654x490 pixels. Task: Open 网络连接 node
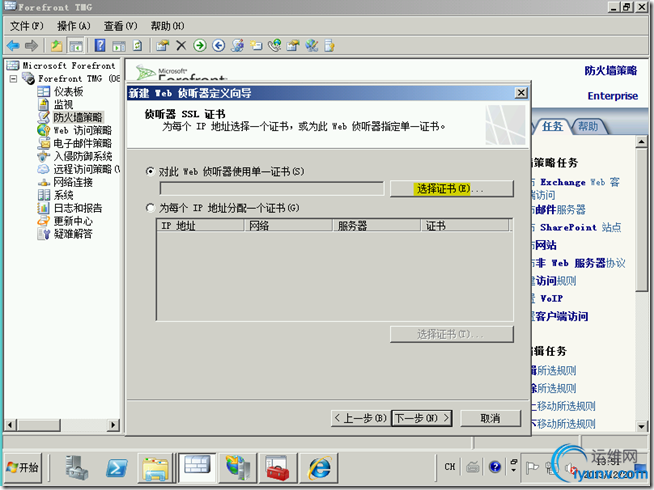click(73, 182)
